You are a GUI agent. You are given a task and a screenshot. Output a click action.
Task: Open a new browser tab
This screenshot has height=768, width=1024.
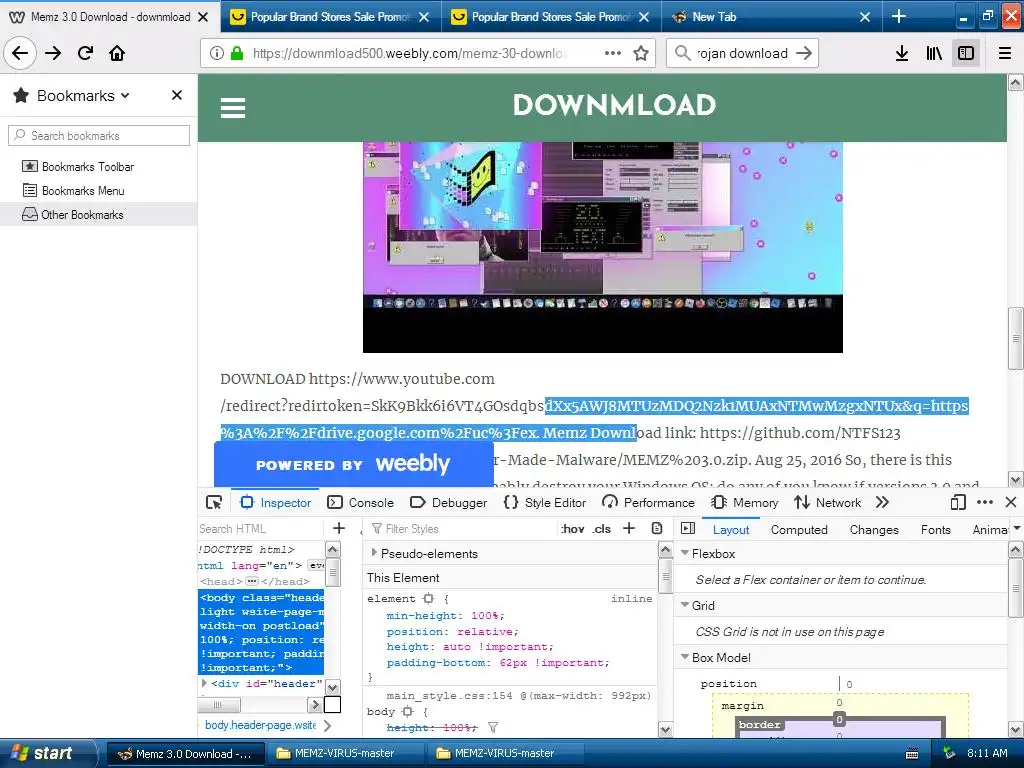(899, 16)
